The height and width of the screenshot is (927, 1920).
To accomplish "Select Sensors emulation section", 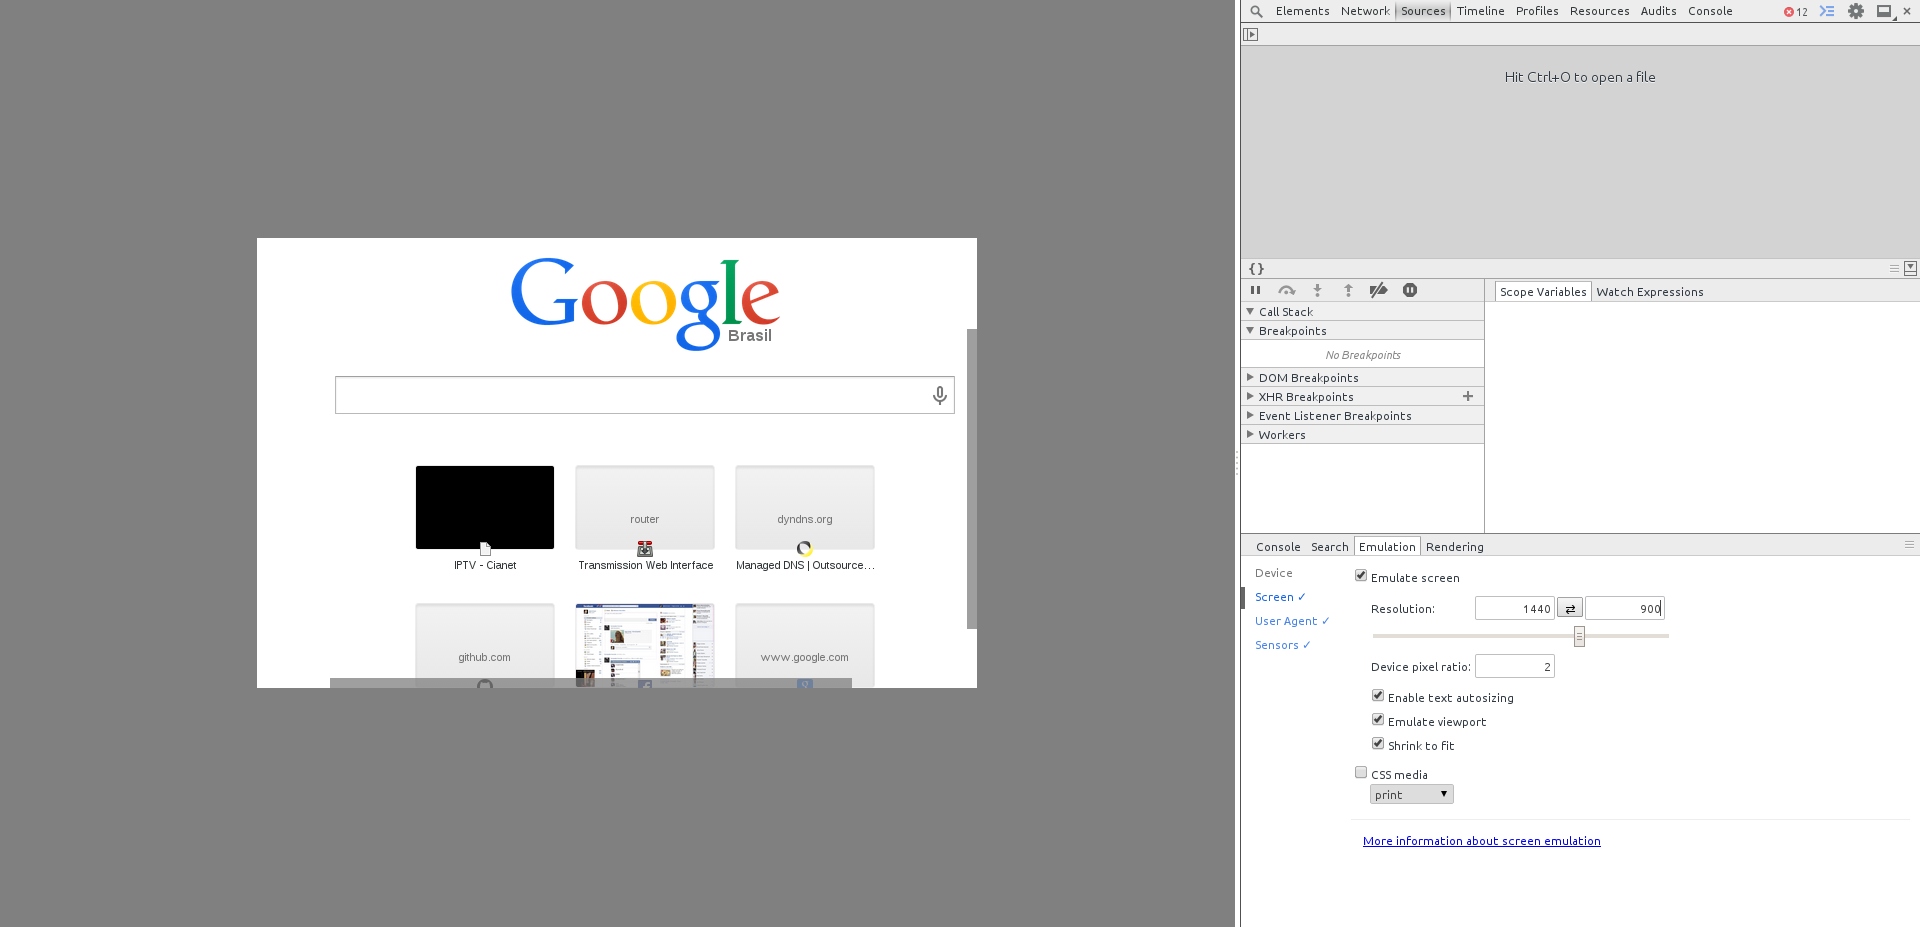I will (x=1282, y=645).
